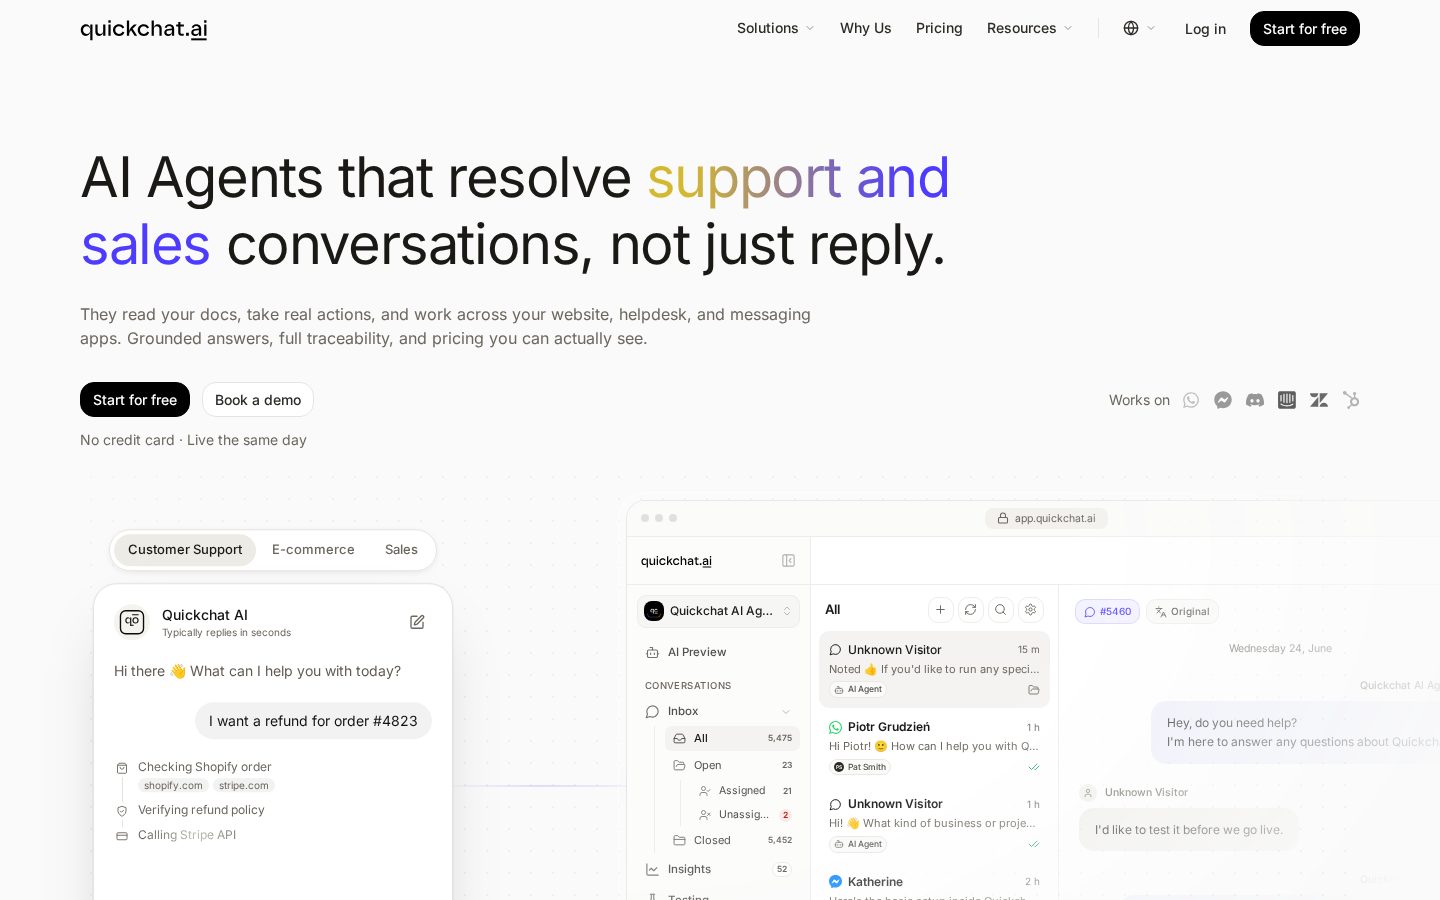Open the Quickchat AI Agent selector dropdown
This screenshot has width=1440, height=900.
718,611
